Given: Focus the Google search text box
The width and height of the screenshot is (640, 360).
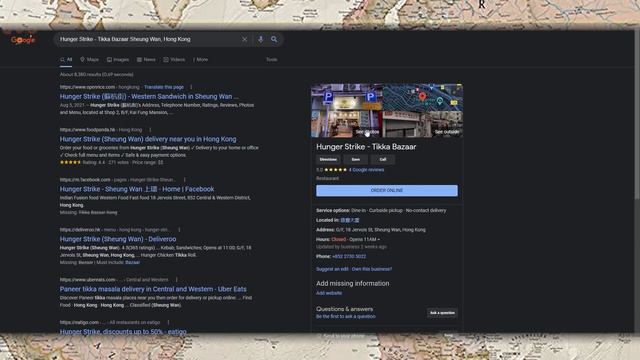Looking at the screenshot, I should (x=149, y=40).
